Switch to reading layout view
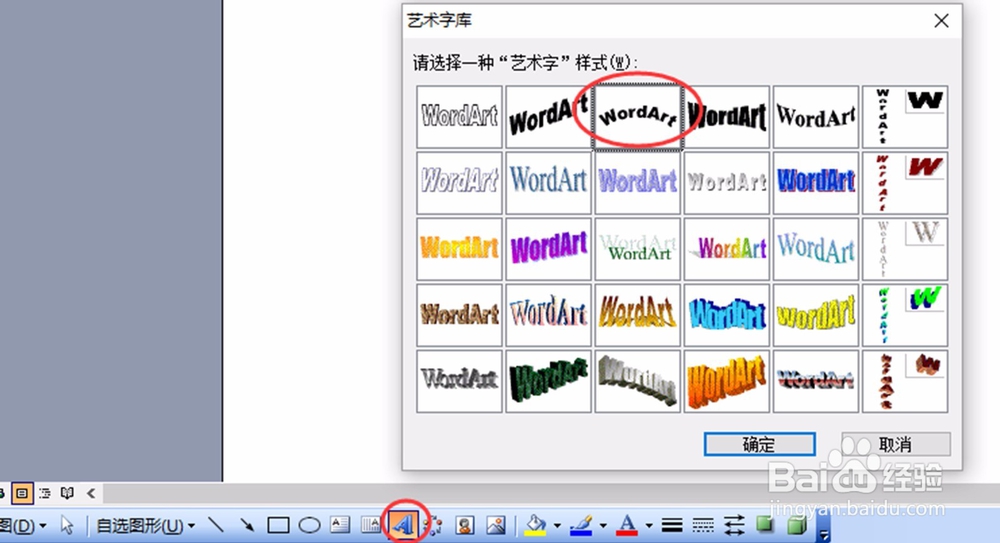The height and width of the screenshot is (543, 1000). tap(67, 493)
